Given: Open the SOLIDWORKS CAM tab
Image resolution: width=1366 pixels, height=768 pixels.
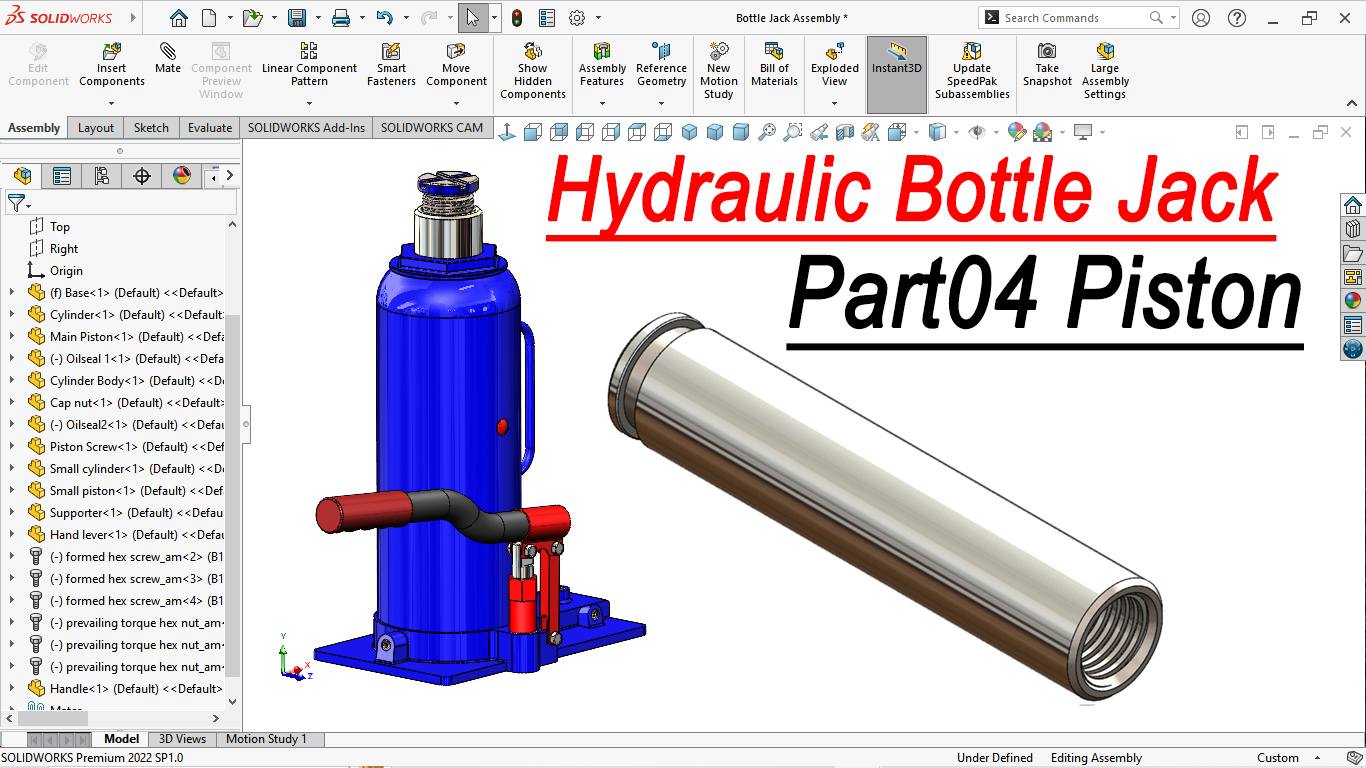Looking at the screenshot, I should [431, 127].
